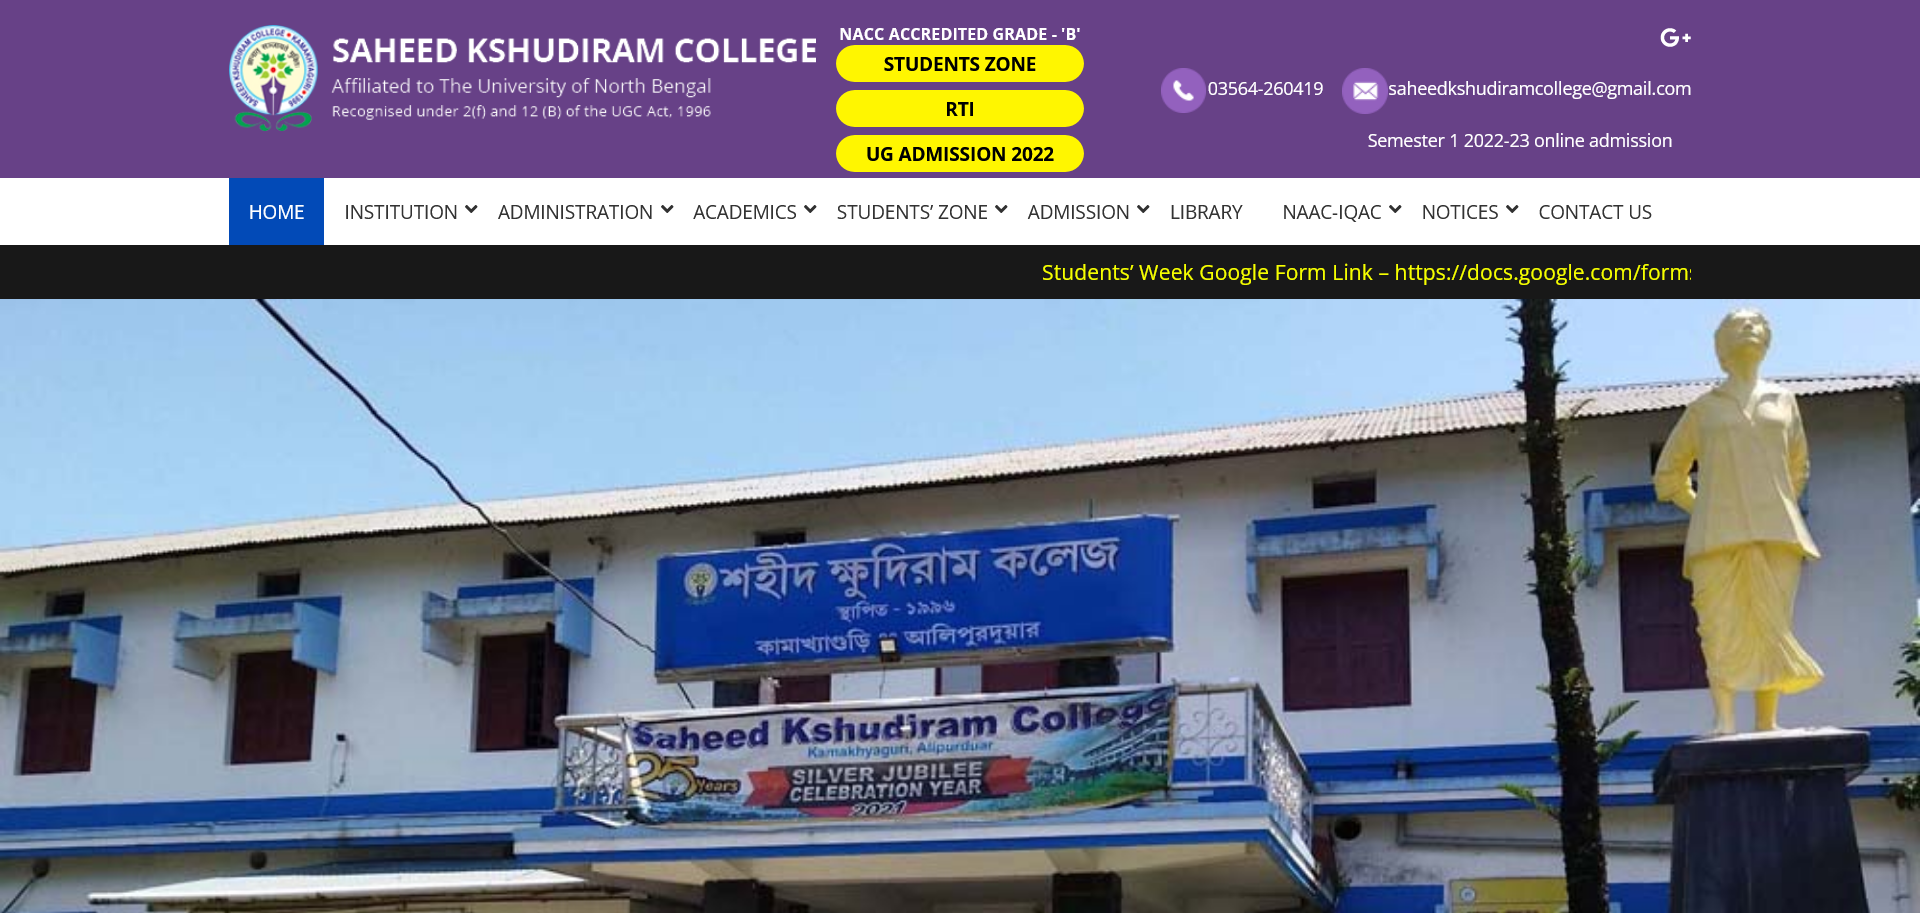Click the Google Plus icon
The width and height of the screenshot is (1920, 913).
pyautogui.click(x=1675, y=38)
